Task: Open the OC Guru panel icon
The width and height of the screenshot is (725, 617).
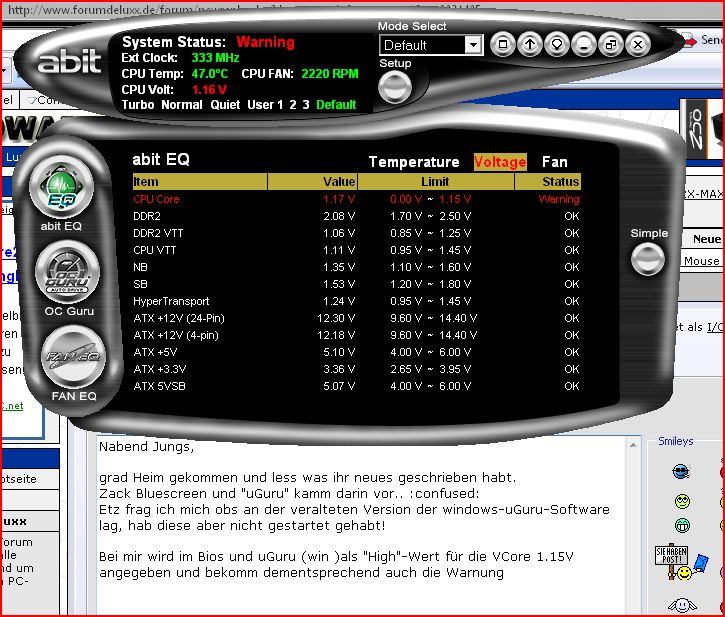Action: pyautogui.click(x=68, y=272)
